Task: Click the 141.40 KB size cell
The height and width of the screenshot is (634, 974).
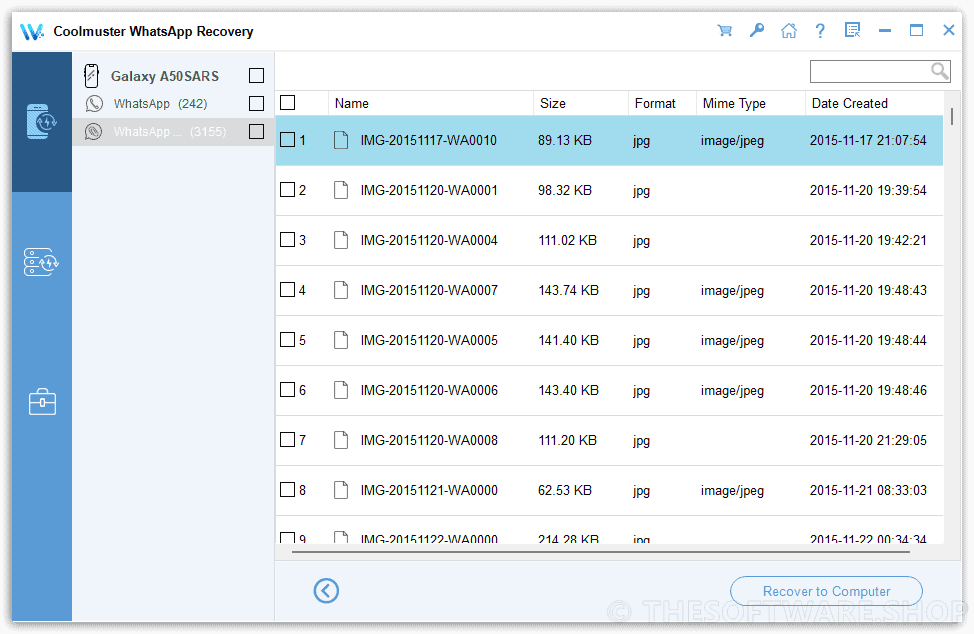Action: click(x=568, y=340)
